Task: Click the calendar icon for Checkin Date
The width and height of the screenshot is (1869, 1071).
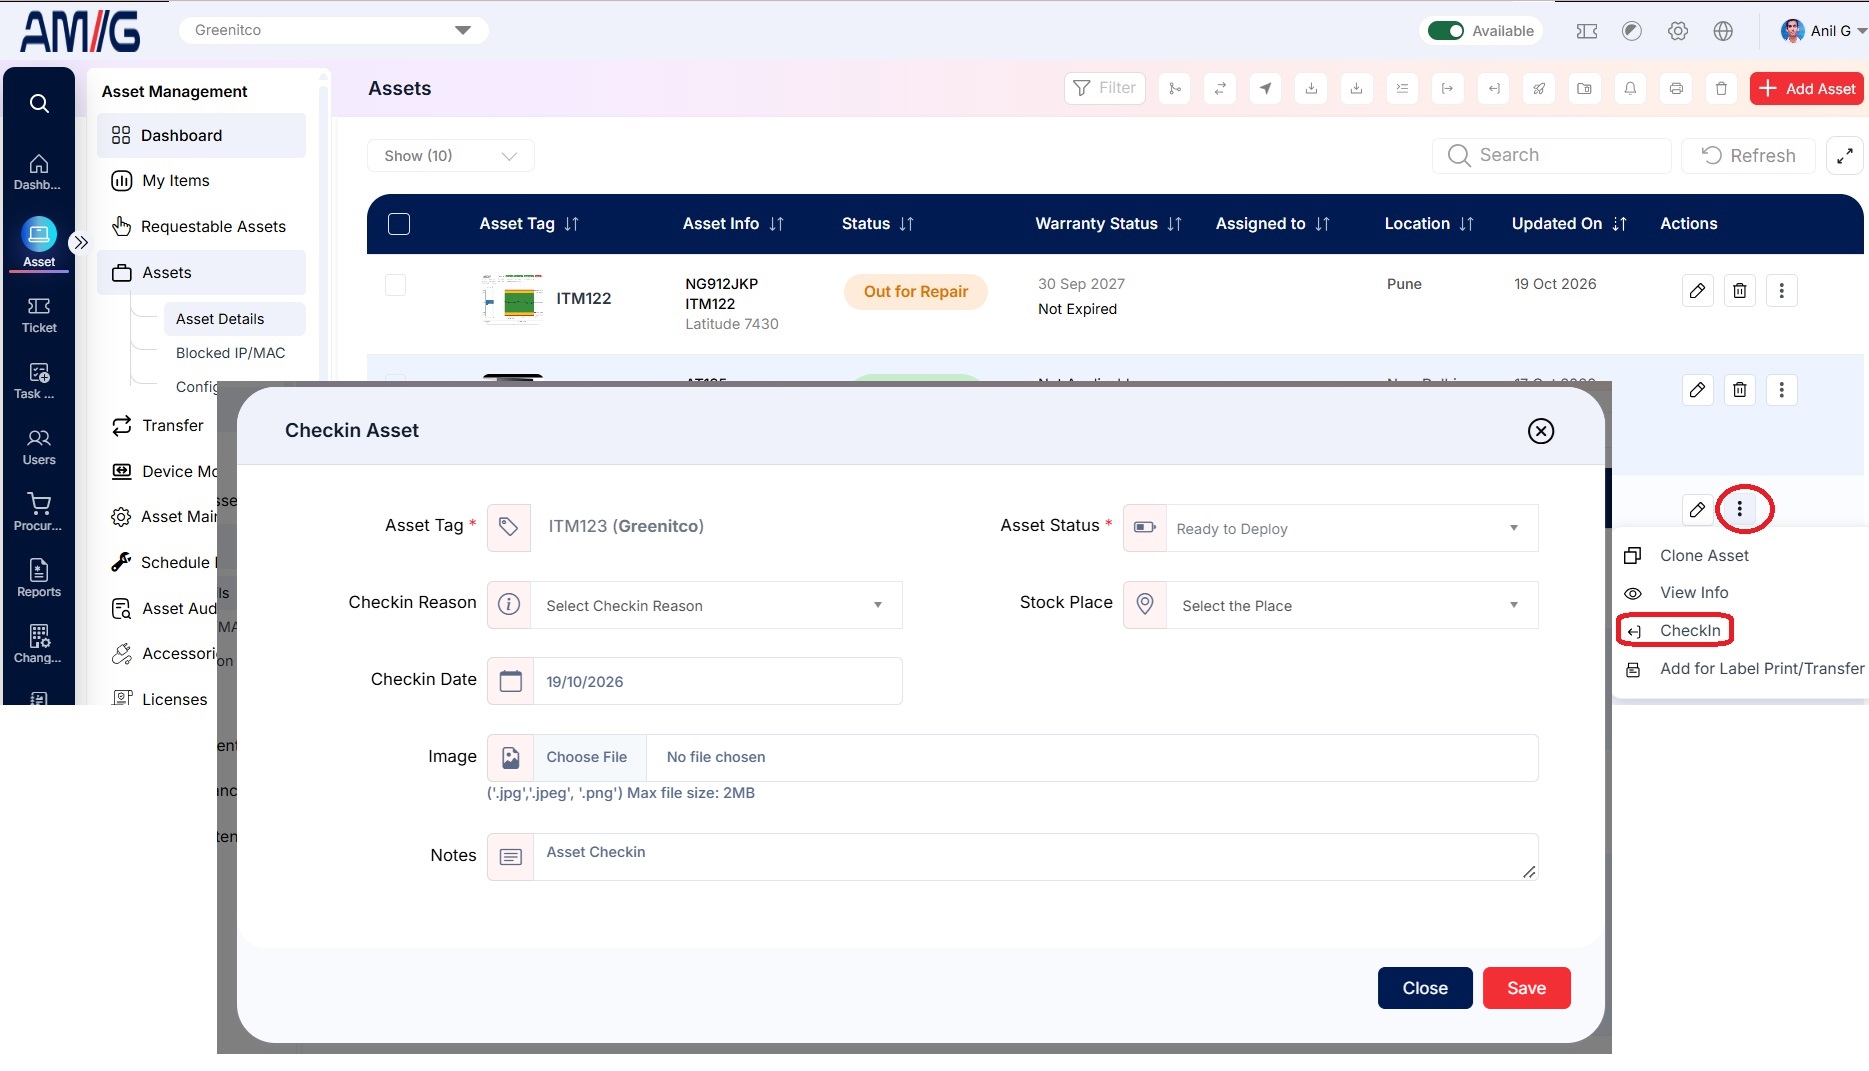Action: point(510,681)
